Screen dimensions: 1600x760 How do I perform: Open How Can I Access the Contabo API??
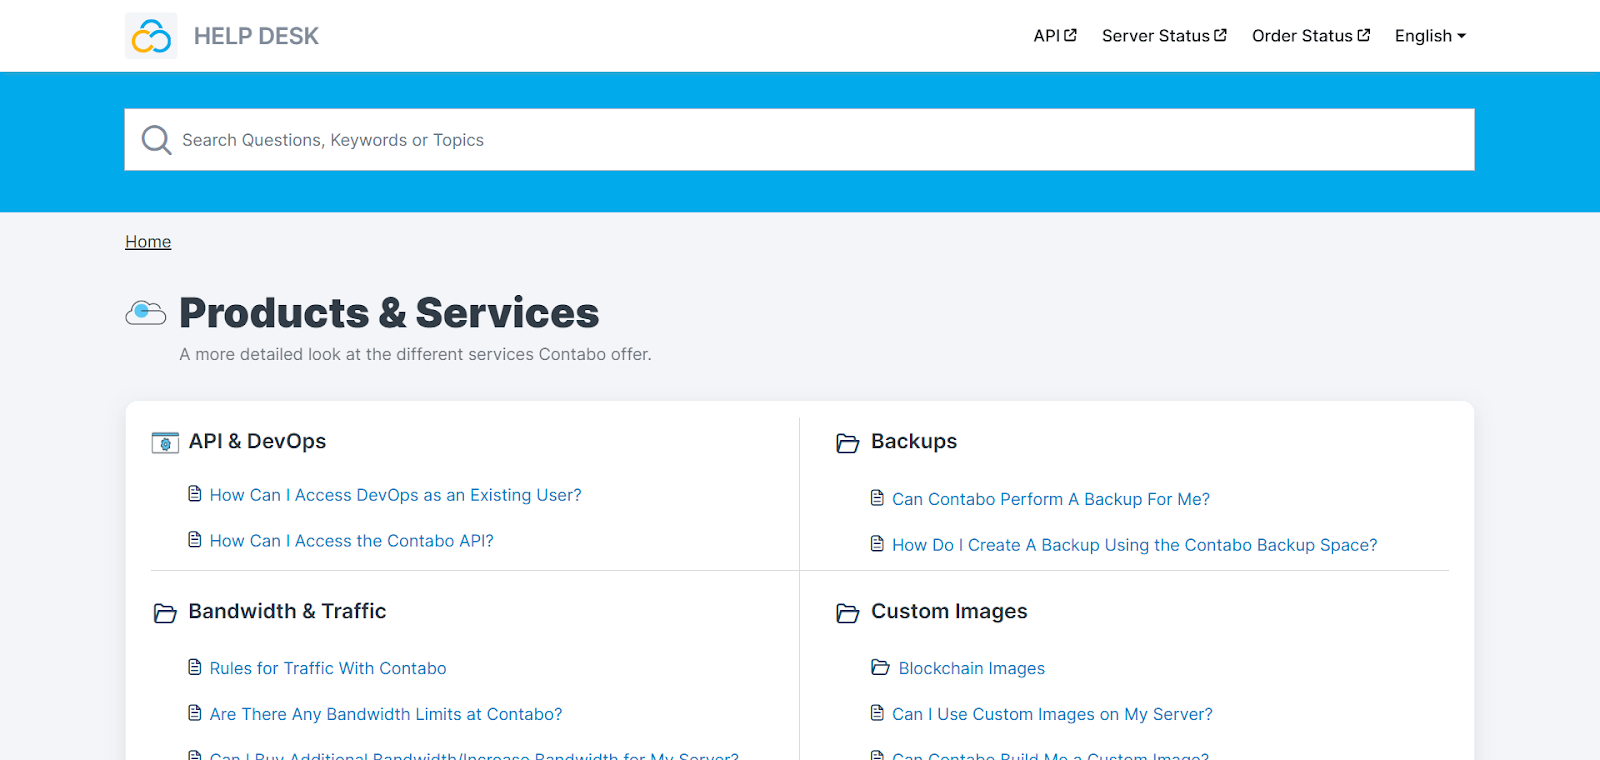pyautogui.click(x=352, y=541)
